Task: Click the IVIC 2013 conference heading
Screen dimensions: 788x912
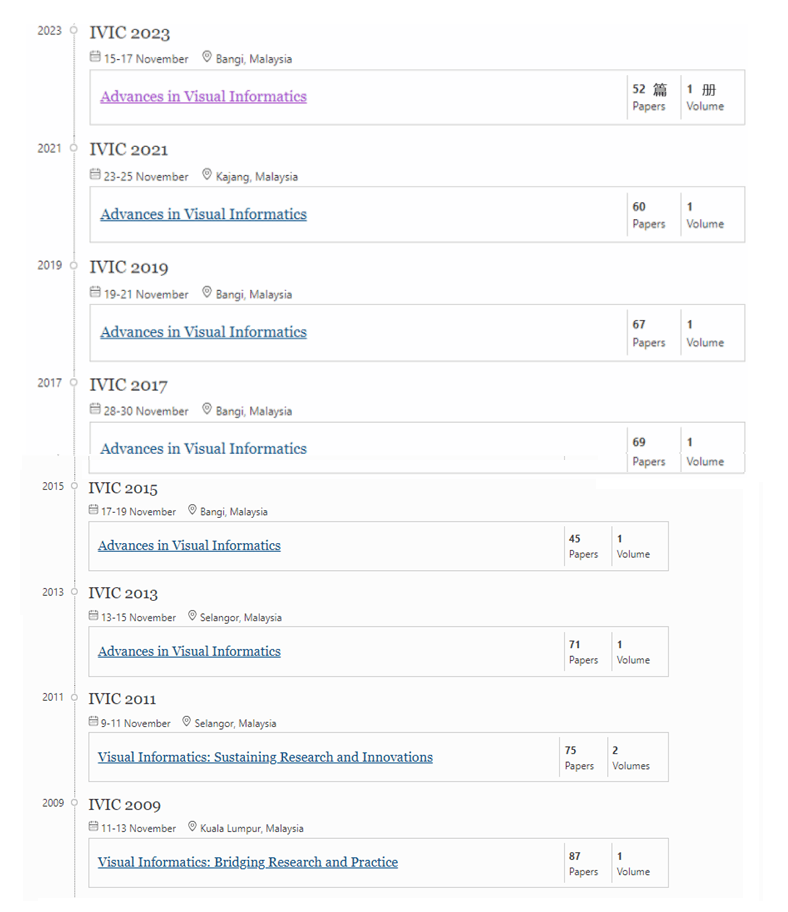Action: [x=123, y=593]
